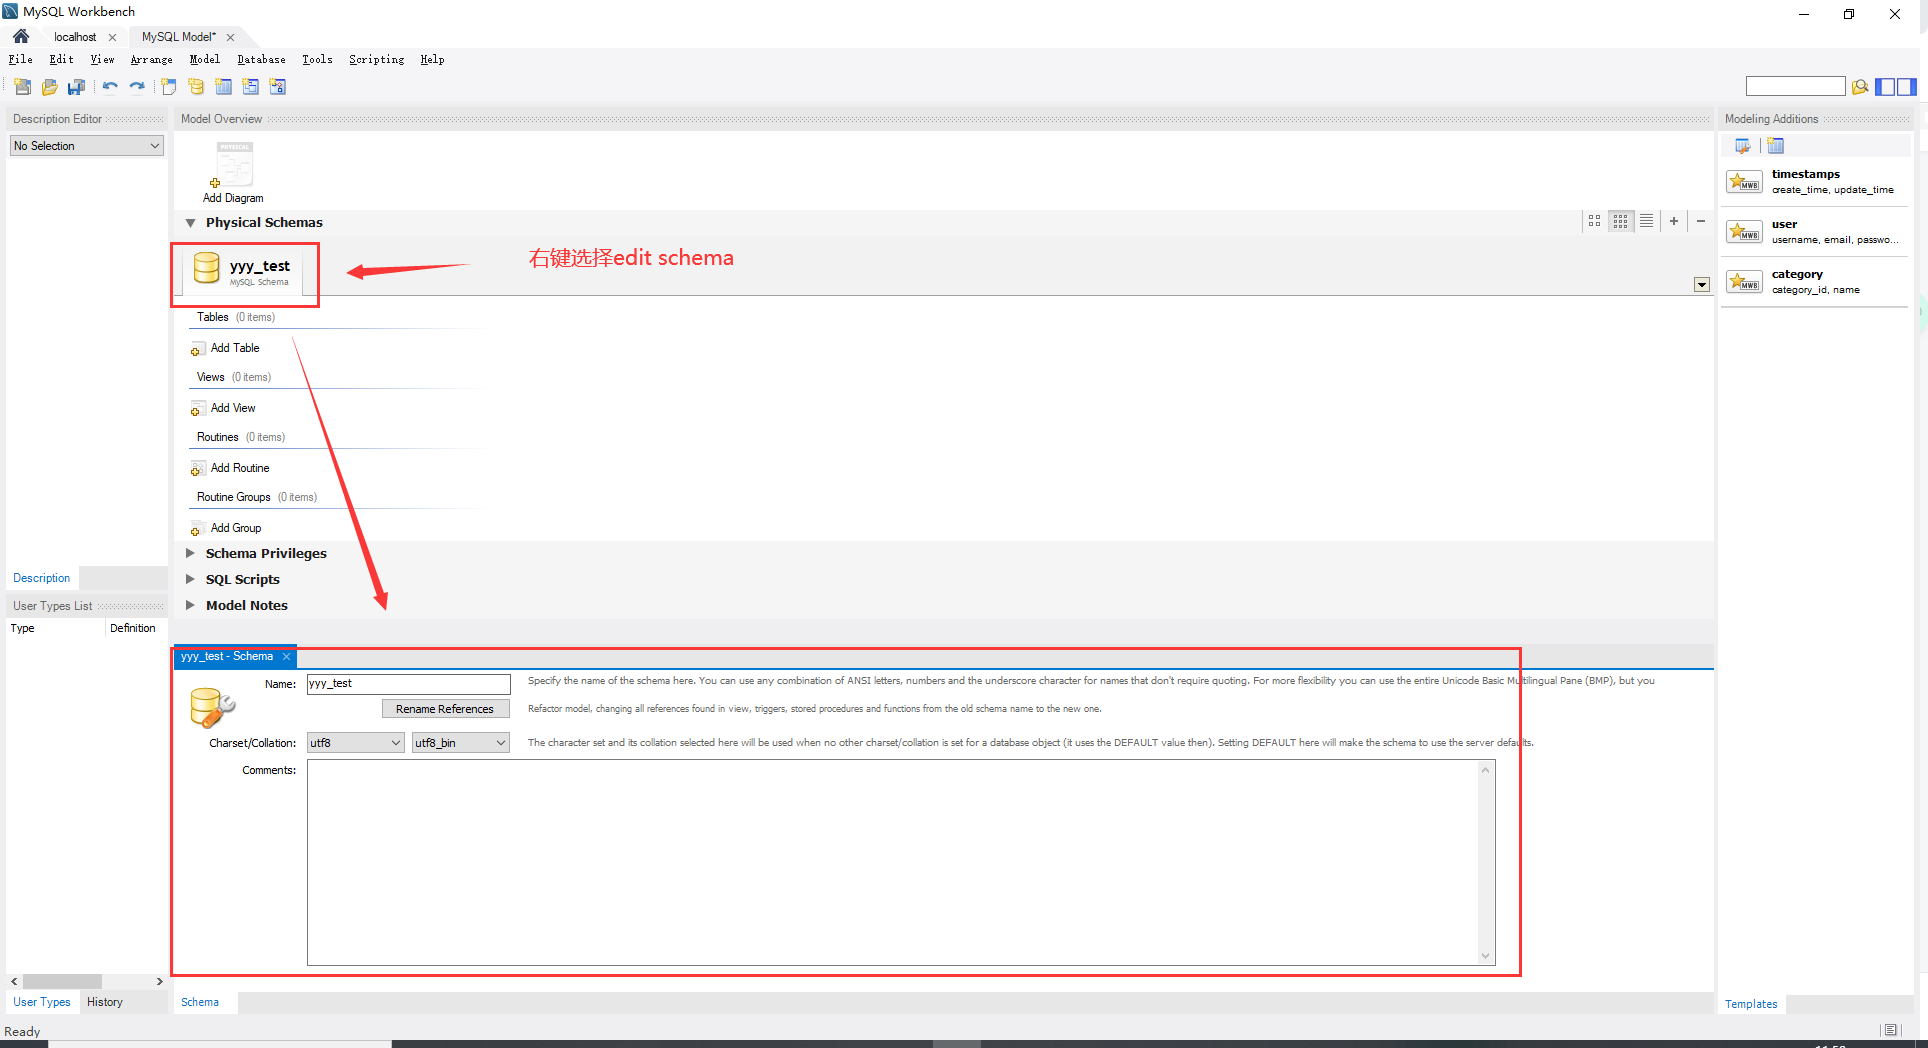Screen dimensions: 1928x1048
Task: Switch to the list view of schemas
Action: [x=1647, y=221]
